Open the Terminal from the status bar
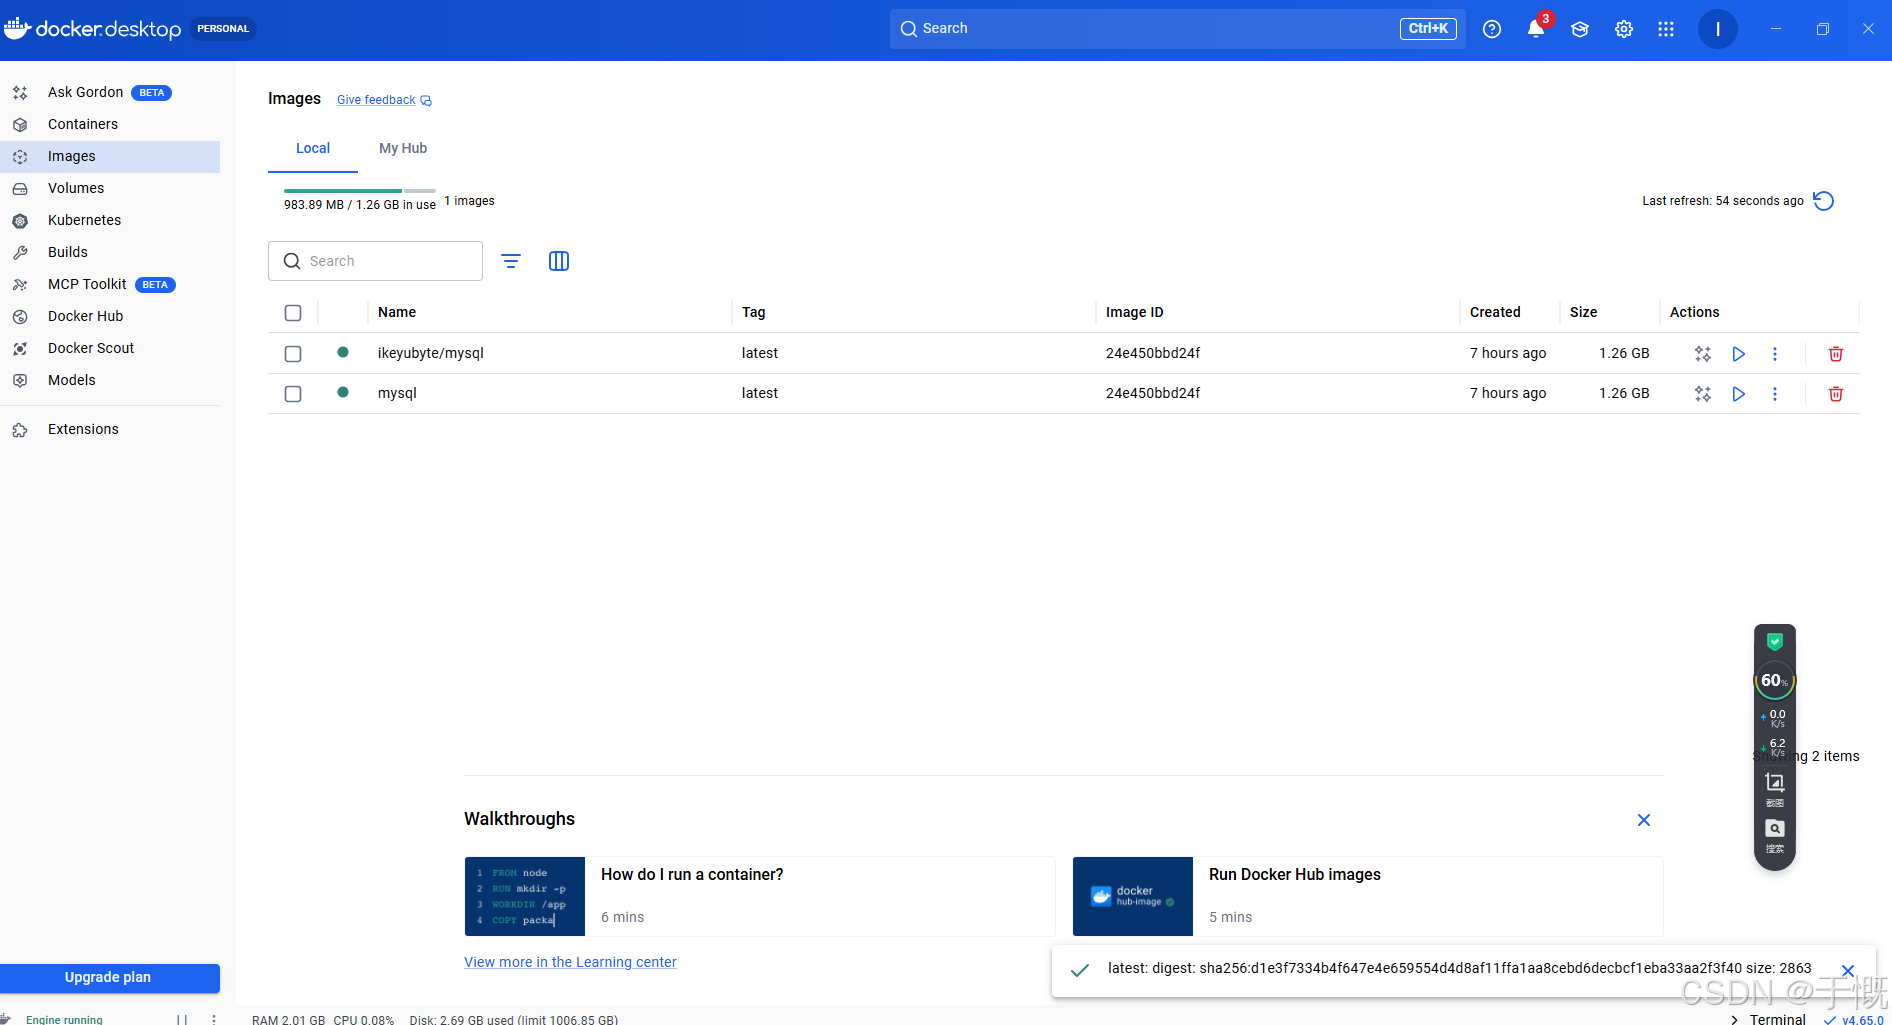This screenshot has width=1892, height=1025. coord(1768,1019)
